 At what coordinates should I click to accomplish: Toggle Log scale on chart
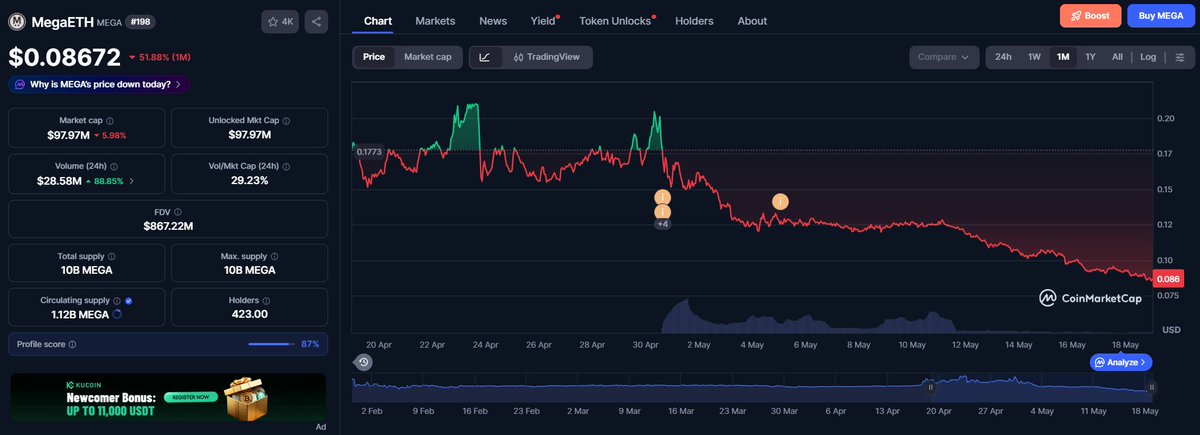tap(1147, 57)
